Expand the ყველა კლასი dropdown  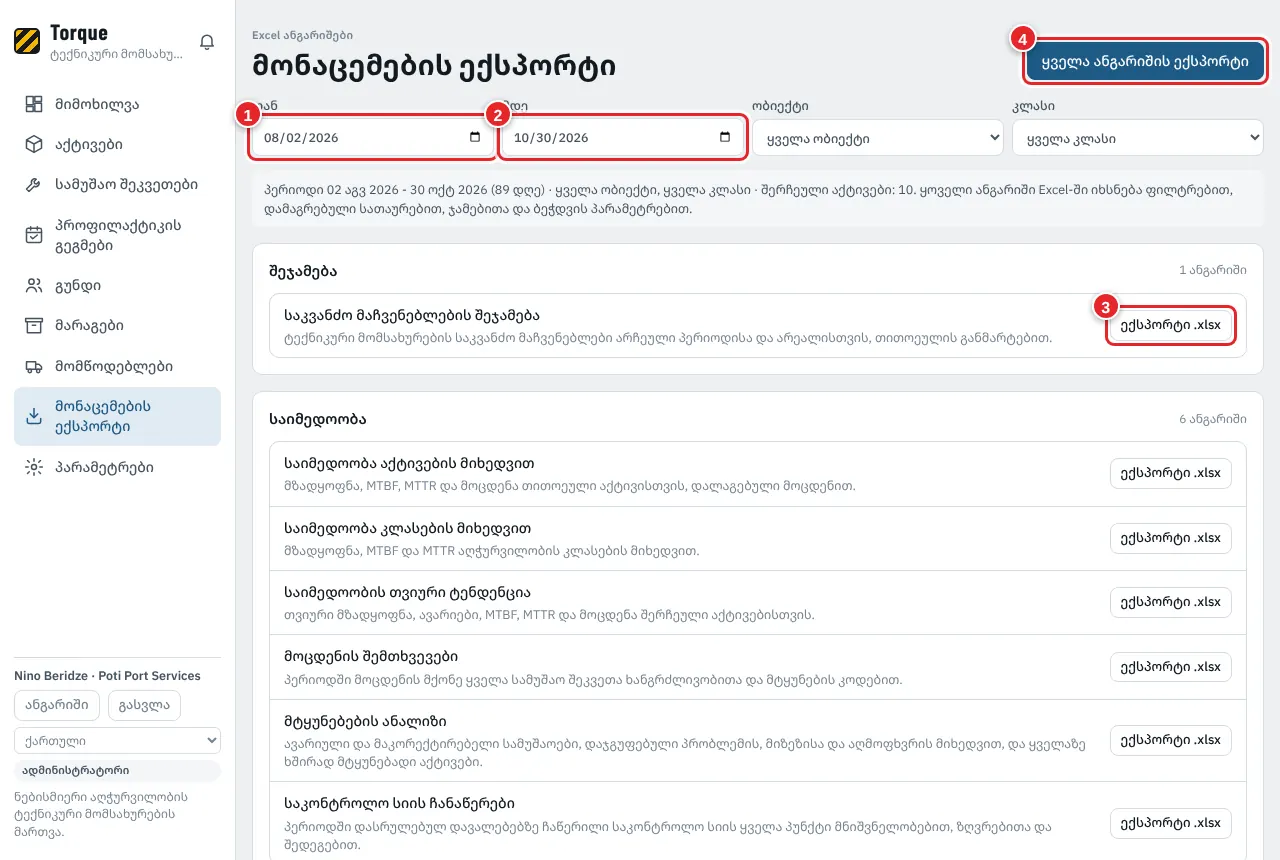[x=1138, y=138]
